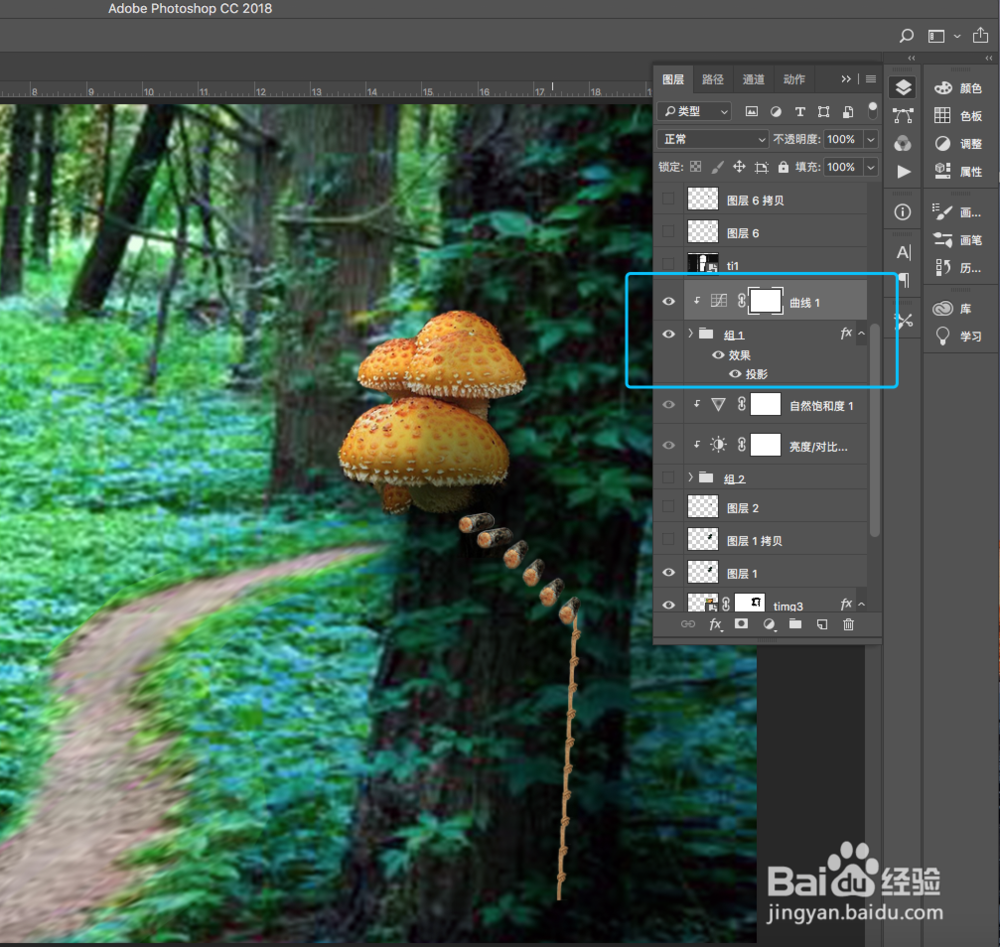1000x947 pixels.
Task: Open the 类型 filter type dropdown
Action: 694,112
